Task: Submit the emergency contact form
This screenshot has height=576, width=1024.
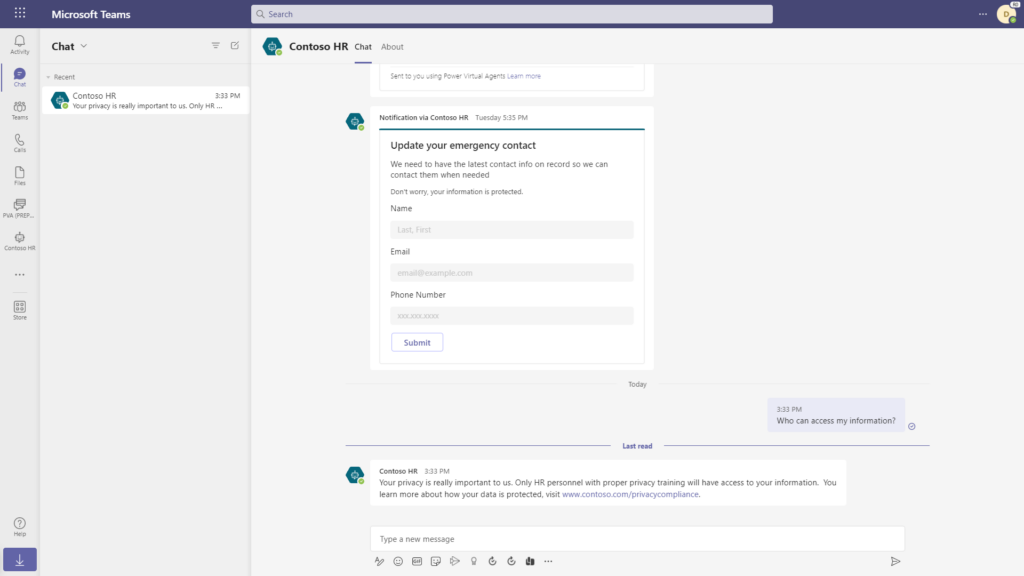Action: [x=417, y=342]
